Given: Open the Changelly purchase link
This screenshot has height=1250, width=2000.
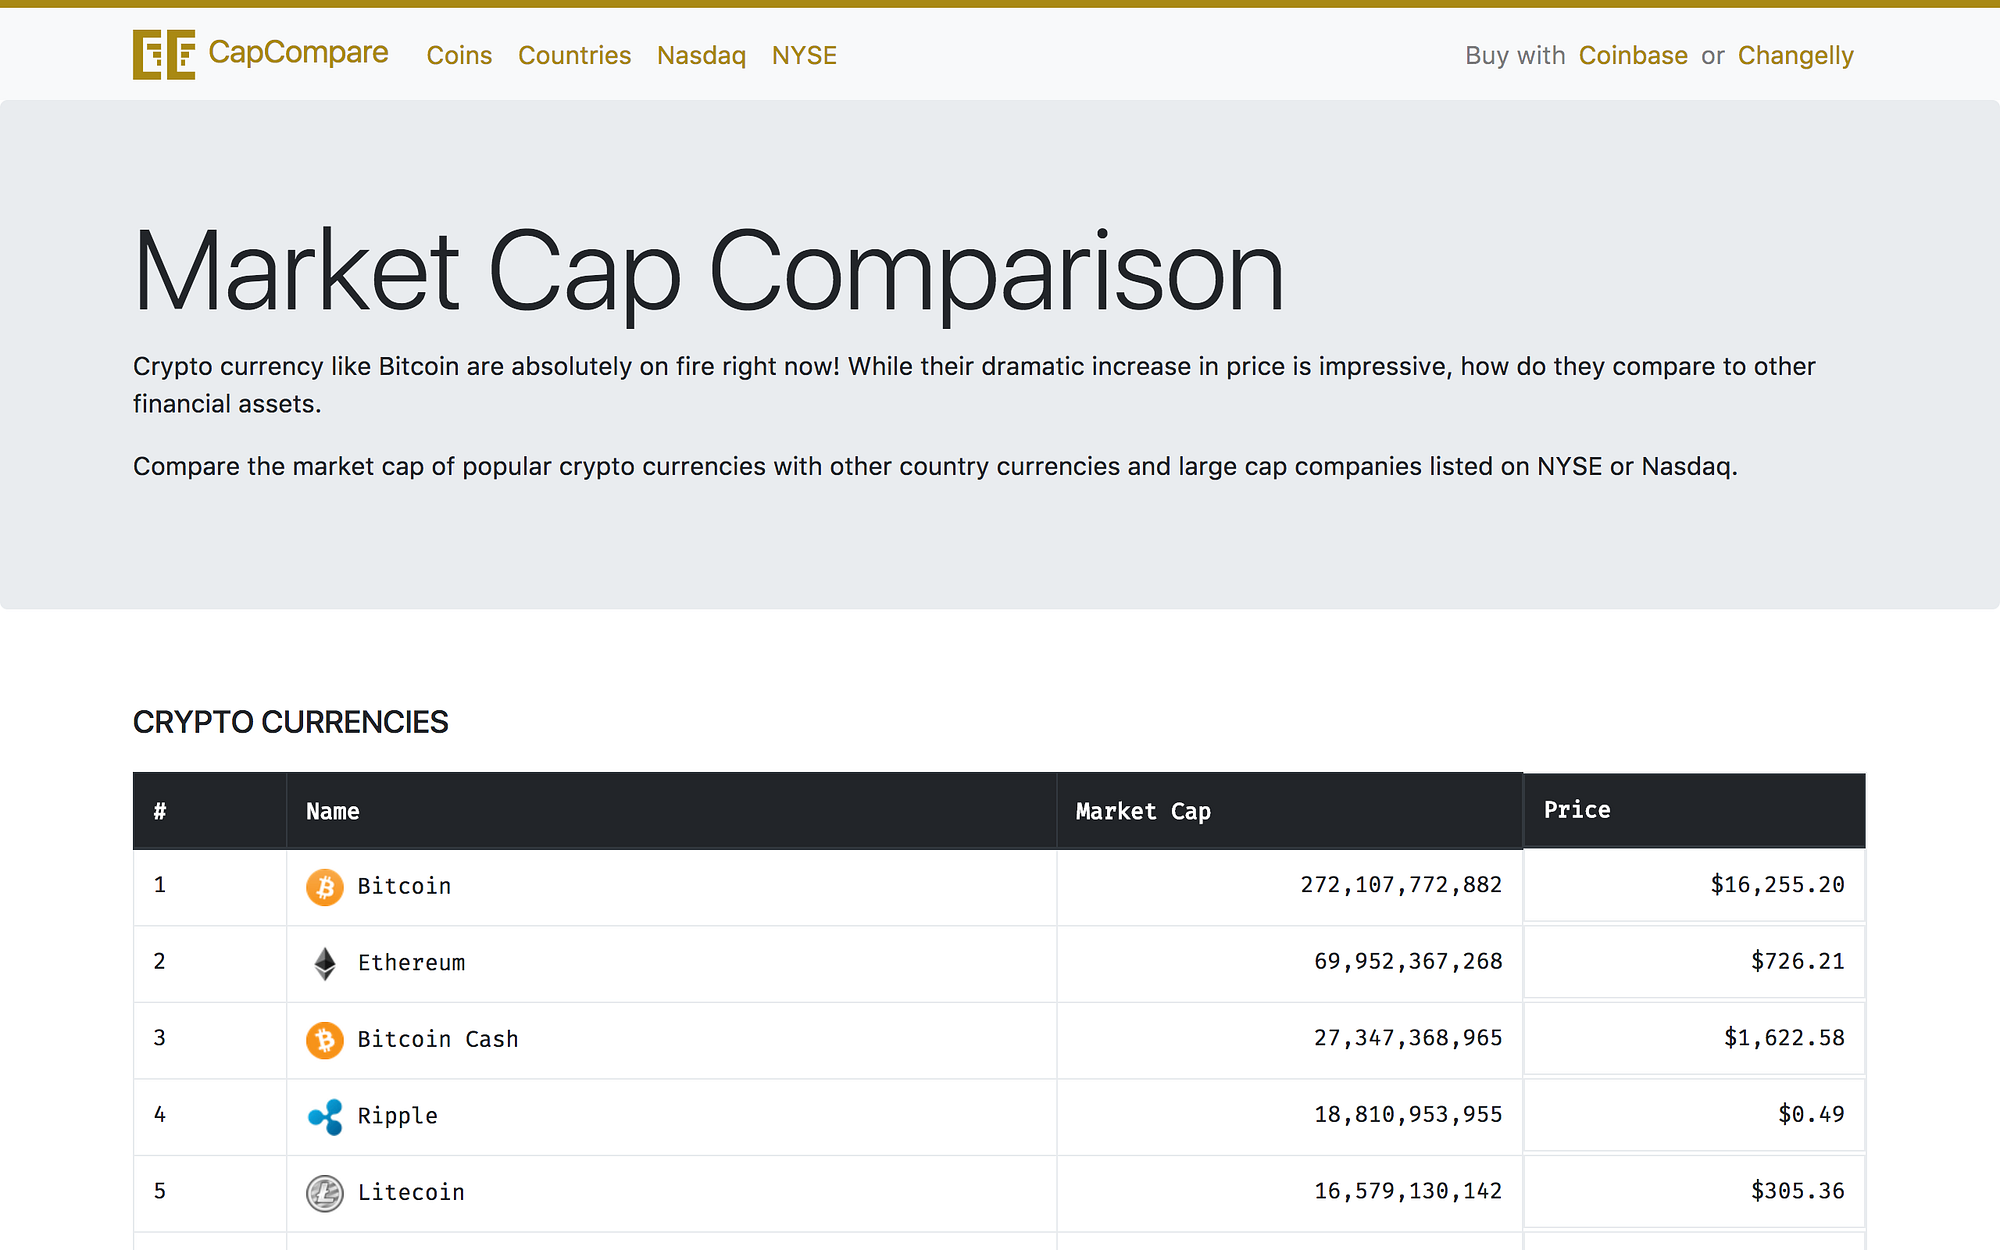Looking at the screenshot, I should point(1795,56).
